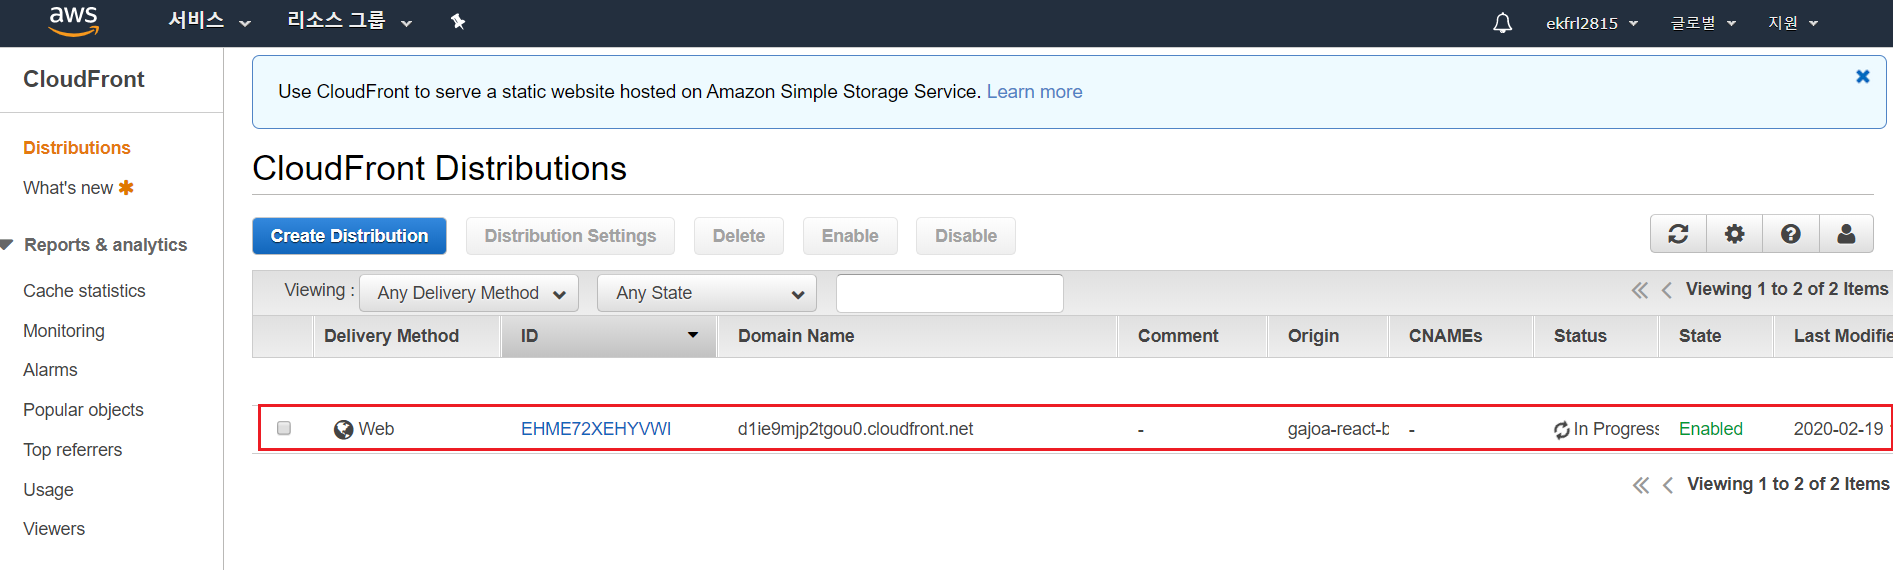Open the gear preferences icon button
Viewport: 1893px width, 570px height.
1734,234
